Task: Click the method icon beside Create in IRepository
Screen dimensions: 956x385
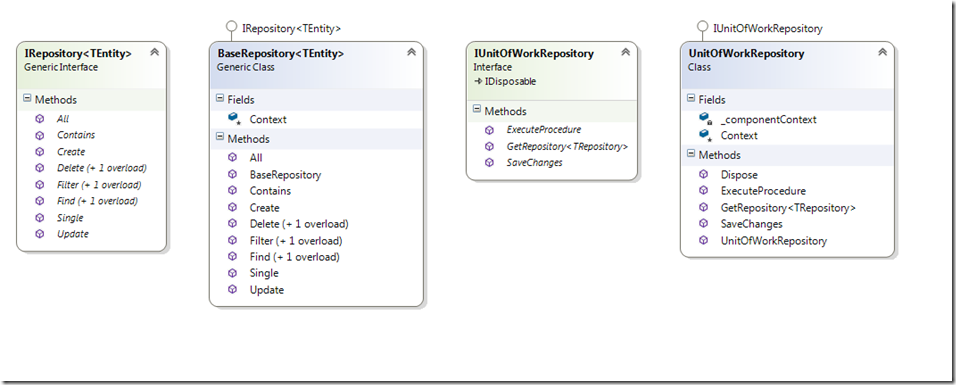Action: point(40,152)
